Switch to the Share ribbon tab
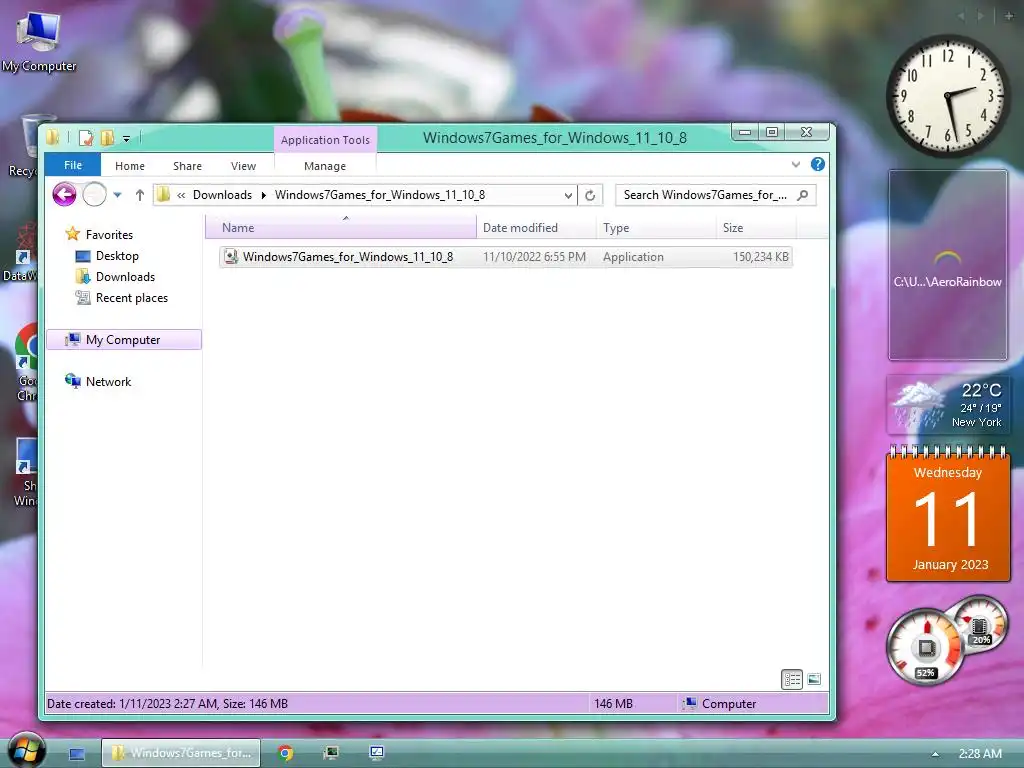This screenshot has width=1024, height=768. coord(187,166)
